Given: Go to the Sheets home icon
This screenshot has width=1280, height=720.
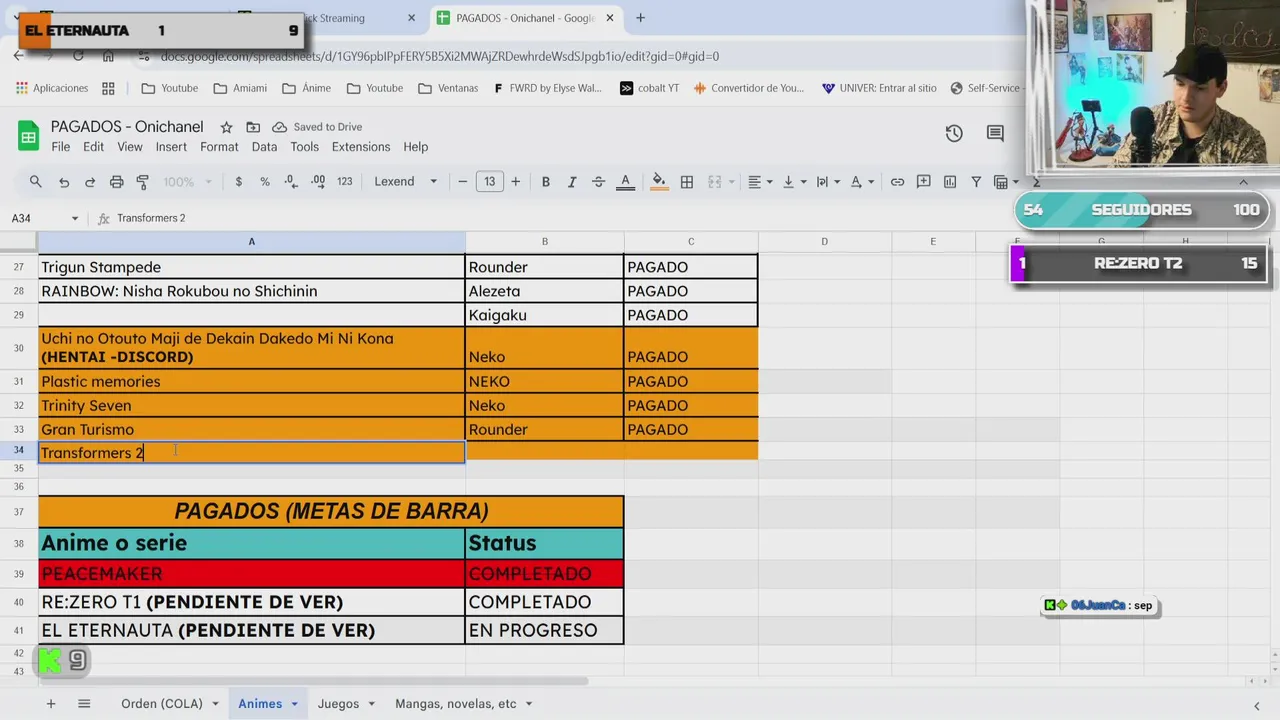Looking at the screenshot, I should [x=28, y=136].
